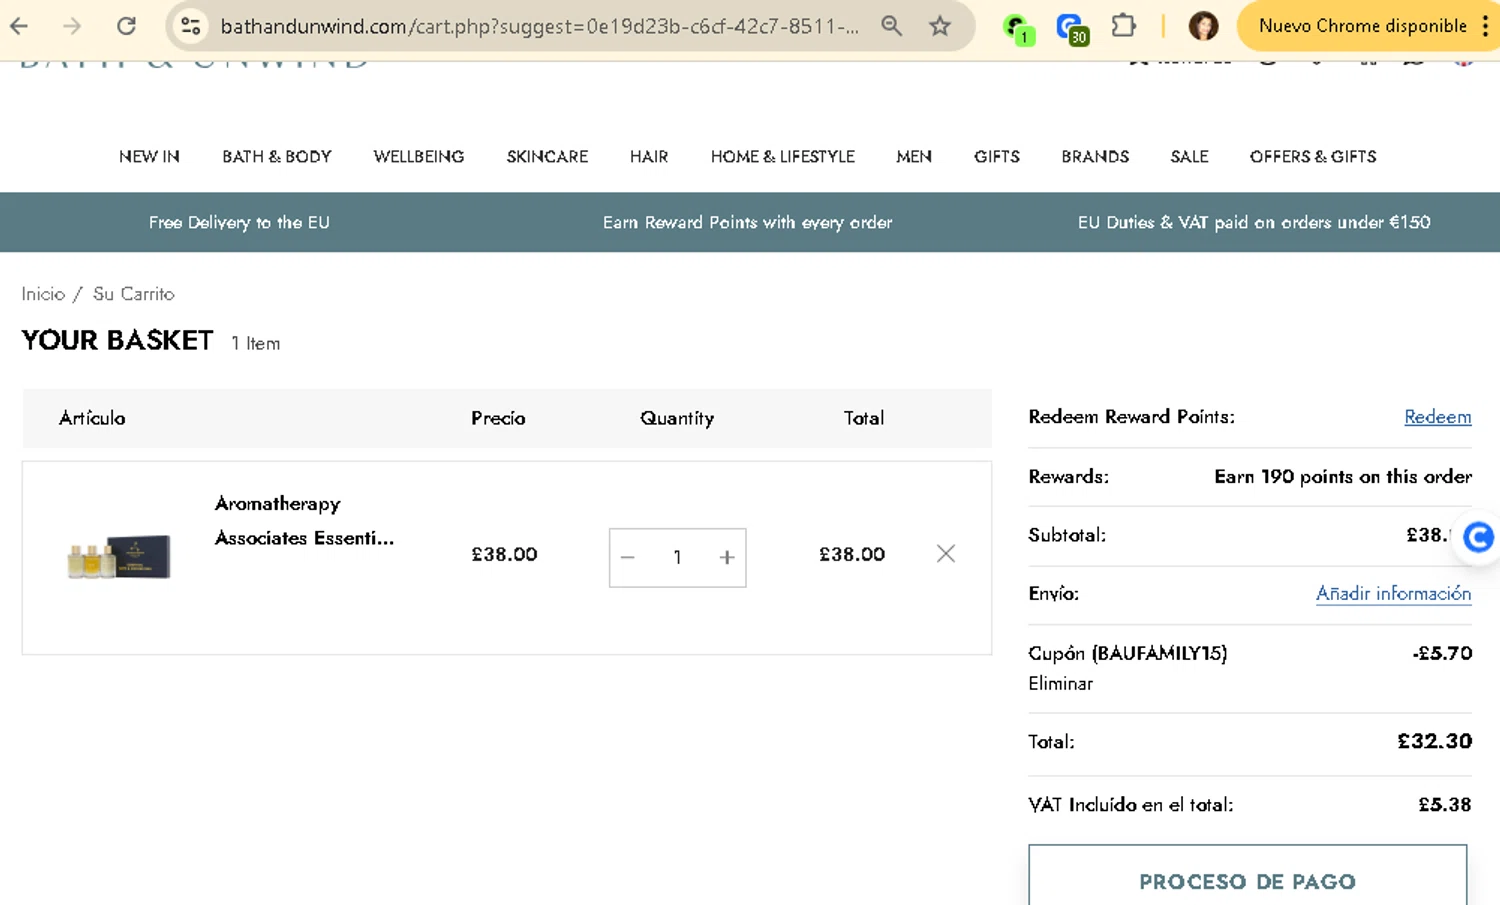Open the Chrome profile avatar

pos(1203,26)
